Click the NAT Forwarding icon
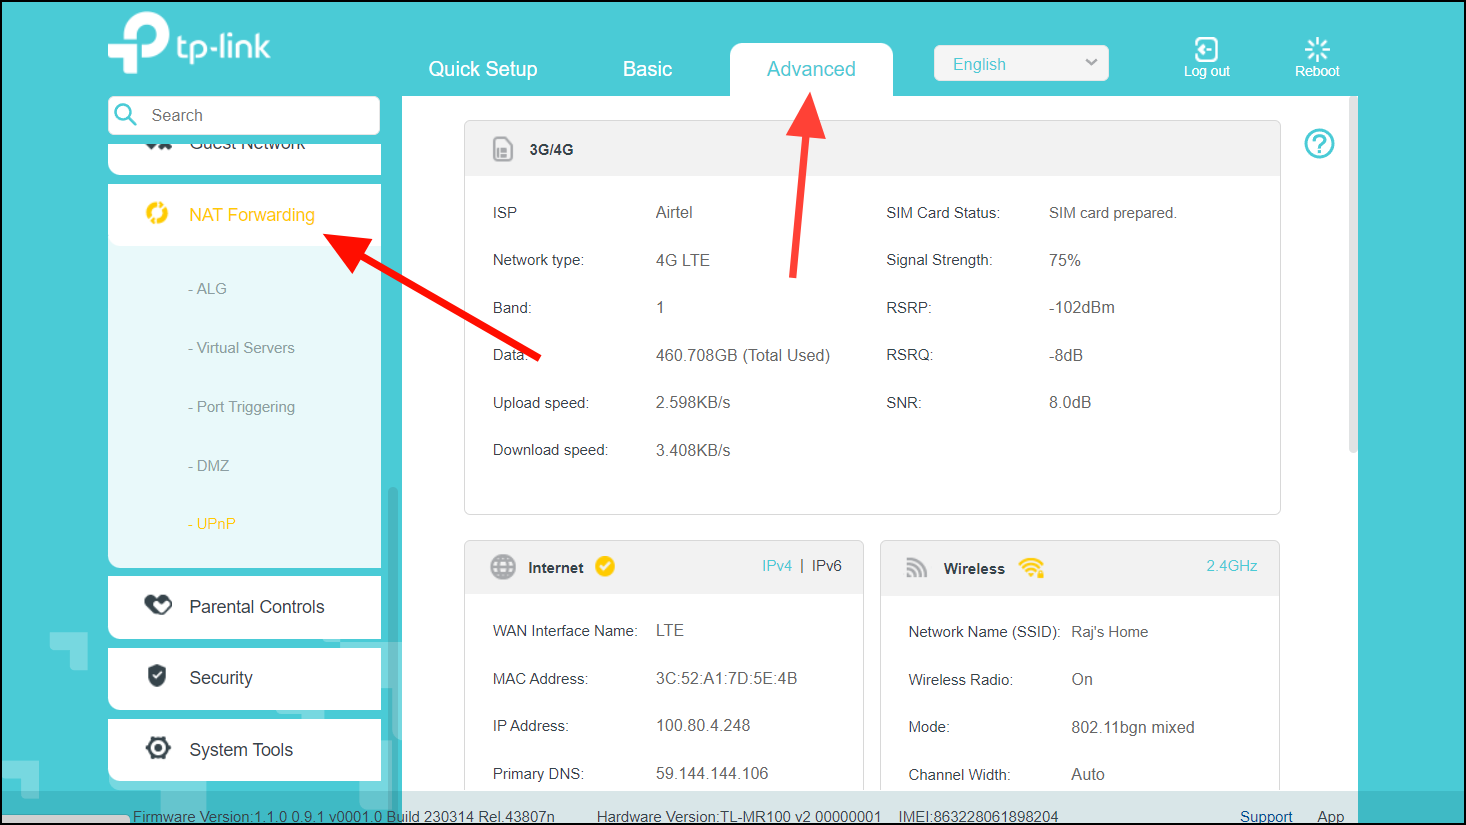This screenshot has width=1466, height=825. (157, 213)
